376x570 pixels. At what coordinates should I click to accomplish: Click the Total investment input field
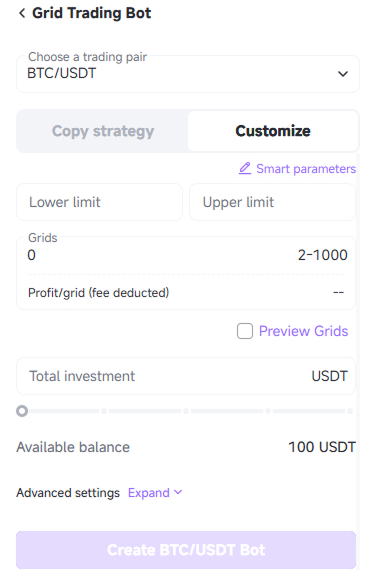[186, 376]
